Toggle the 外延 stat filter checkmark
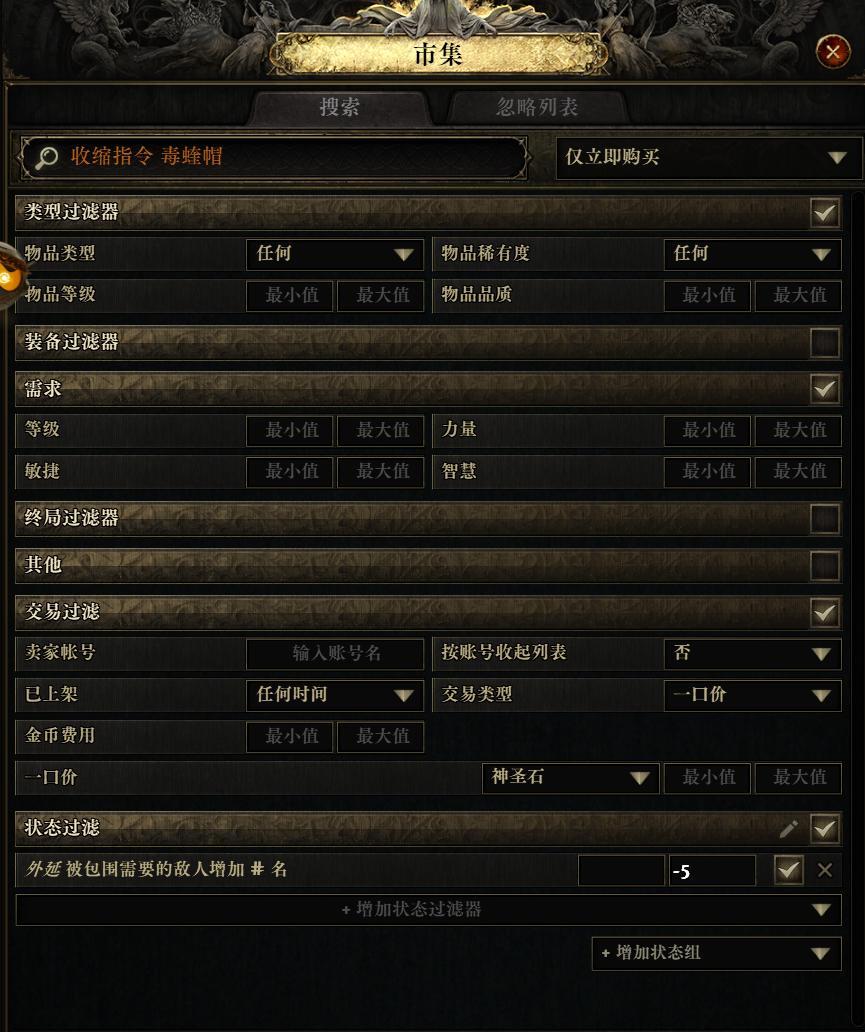 [788, 870]
